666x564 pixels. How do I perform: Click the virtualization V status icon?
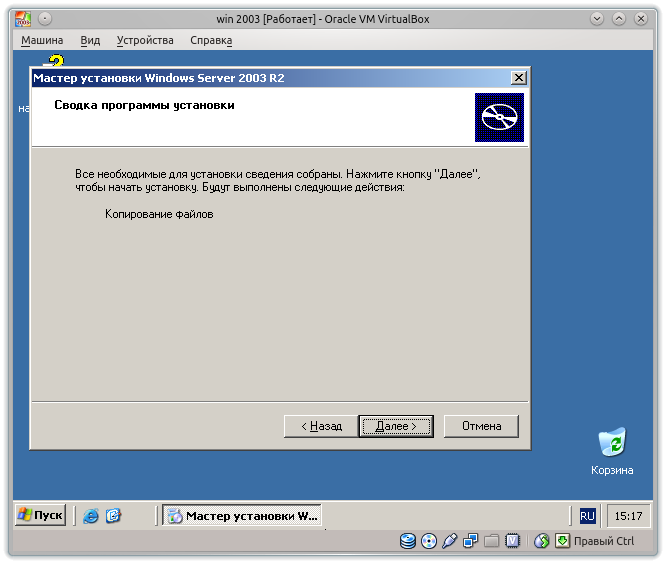click(x=513, y=541)
